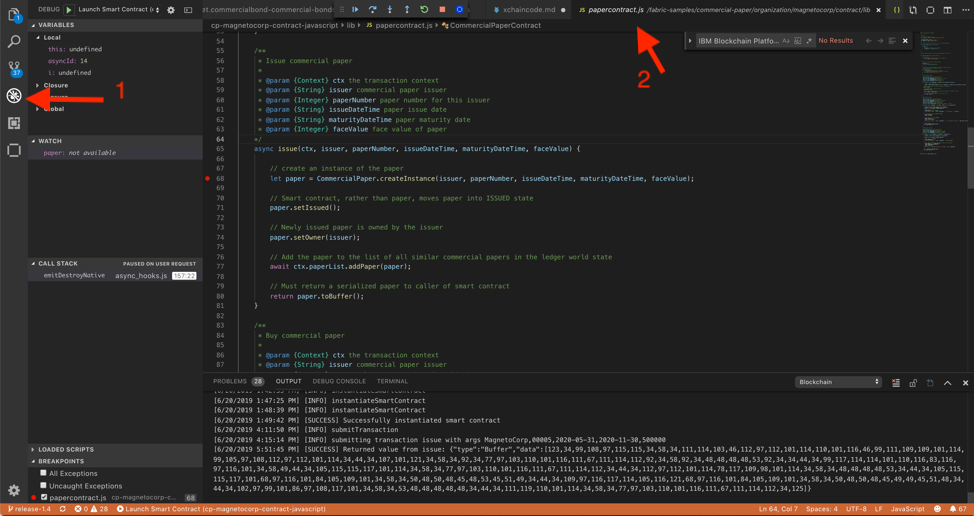Click red Stop in debug toolbar
Viewport: 974px width, 516px height.
point(442,9)
